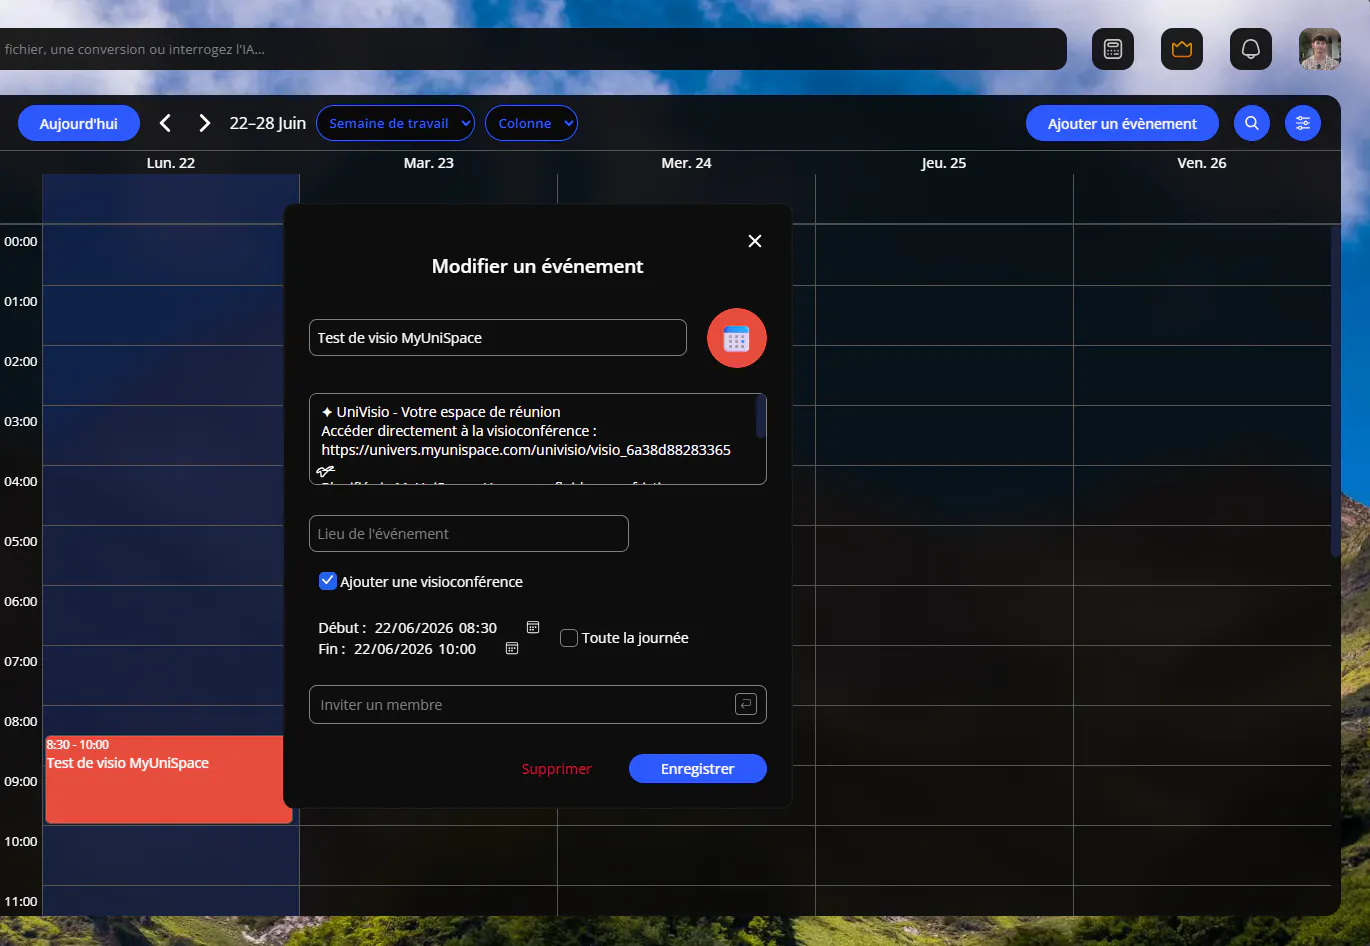Click Début value 22/06/2026 08:30
1370x946 pixels.
(436, 628)
